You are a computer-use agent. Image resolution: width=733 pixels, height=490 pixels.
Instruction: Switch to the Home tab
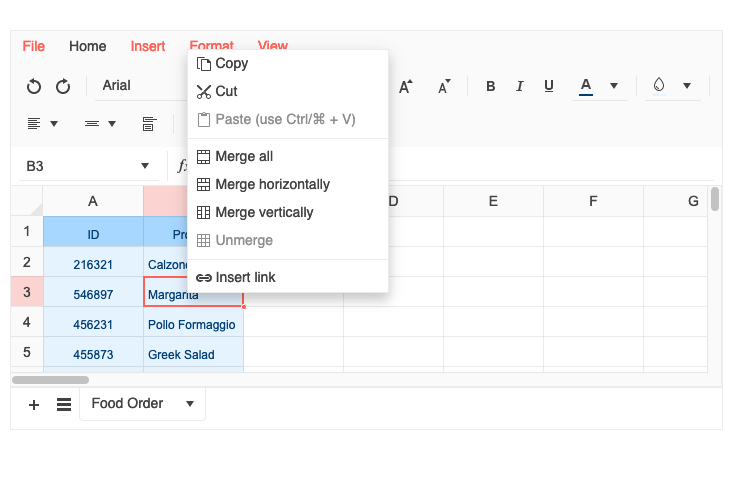[x=87, y=46]
